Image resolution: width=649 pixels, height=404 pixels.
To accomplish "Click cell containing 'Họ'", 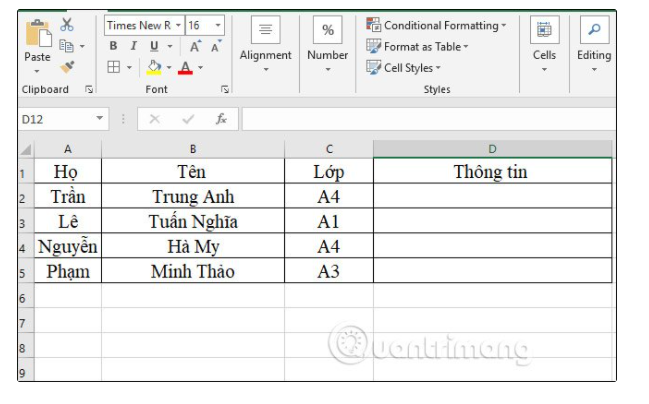I will coord(68,171).
